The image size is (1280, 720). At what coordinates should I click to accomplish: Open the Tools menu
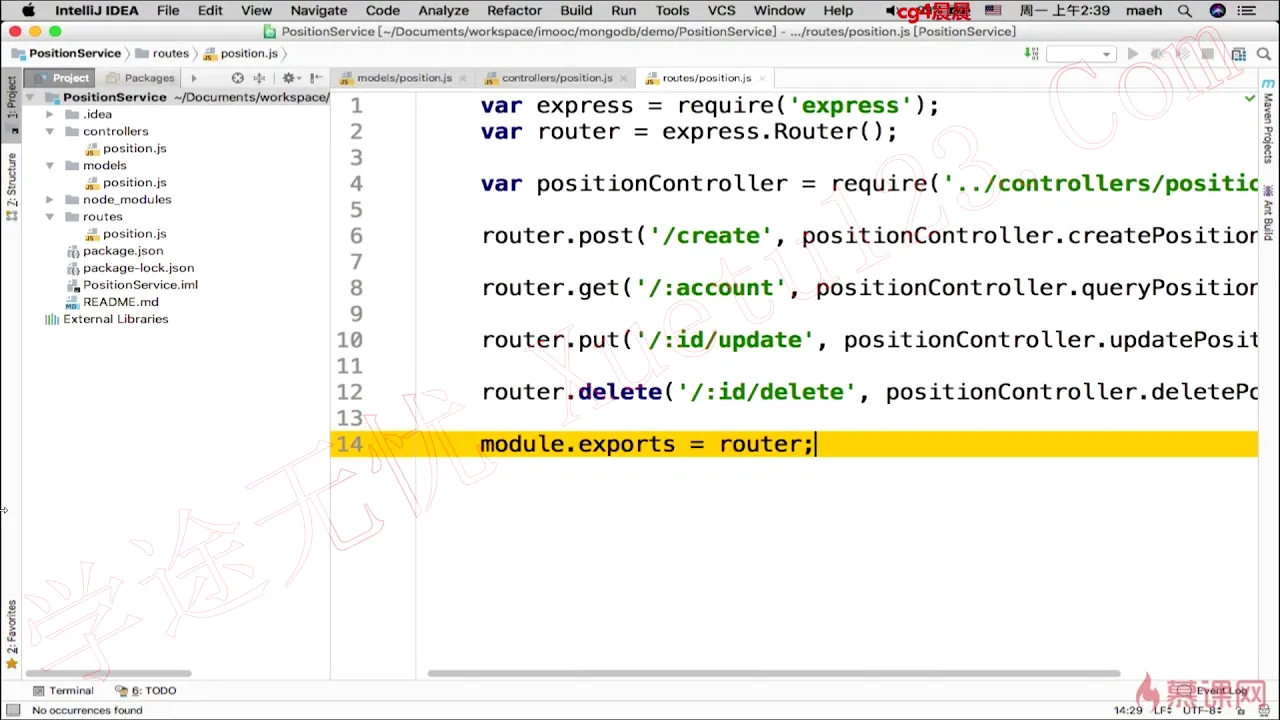click(672, 11)
